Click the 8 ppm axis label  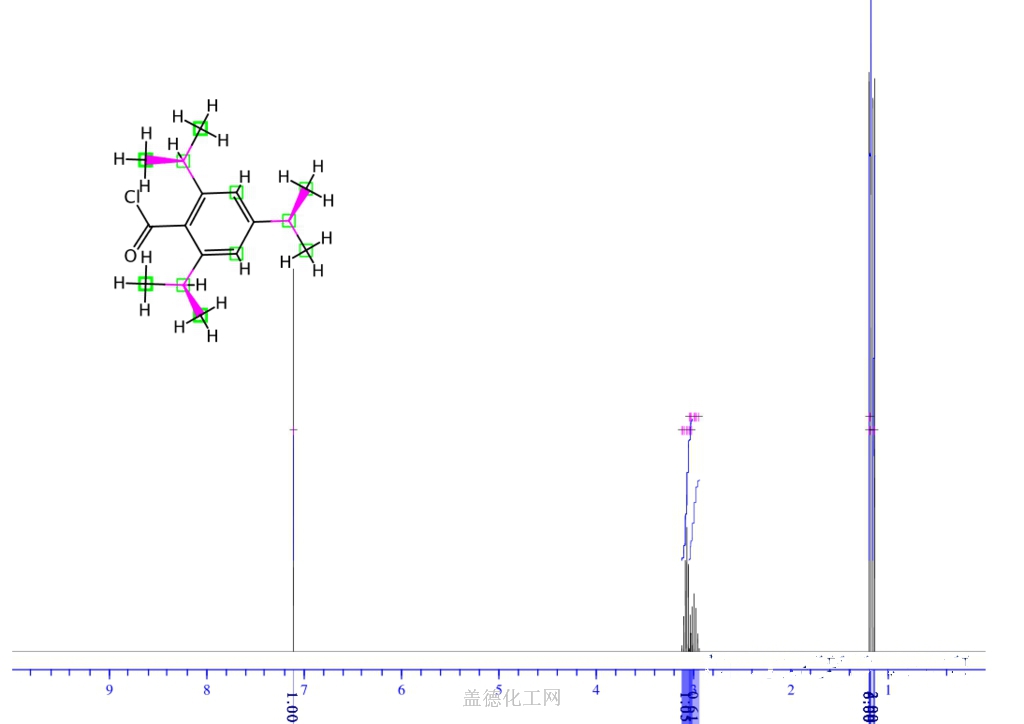click(206, 691)
